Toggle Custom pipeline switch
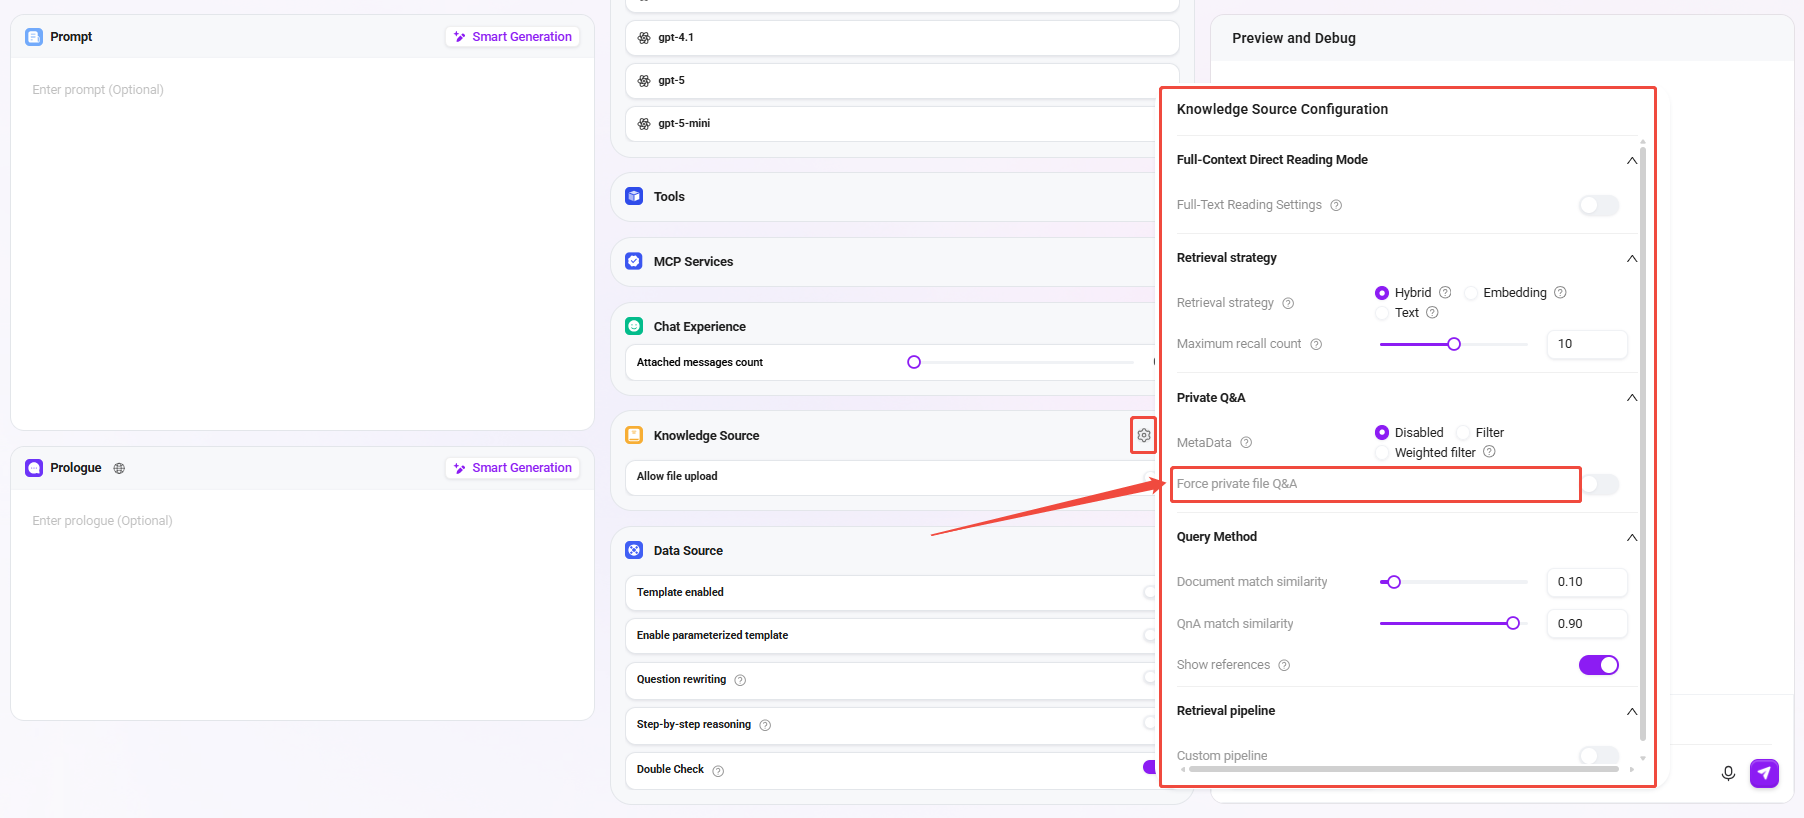This screenshot has height=818, width=1804. point(1598,755)
